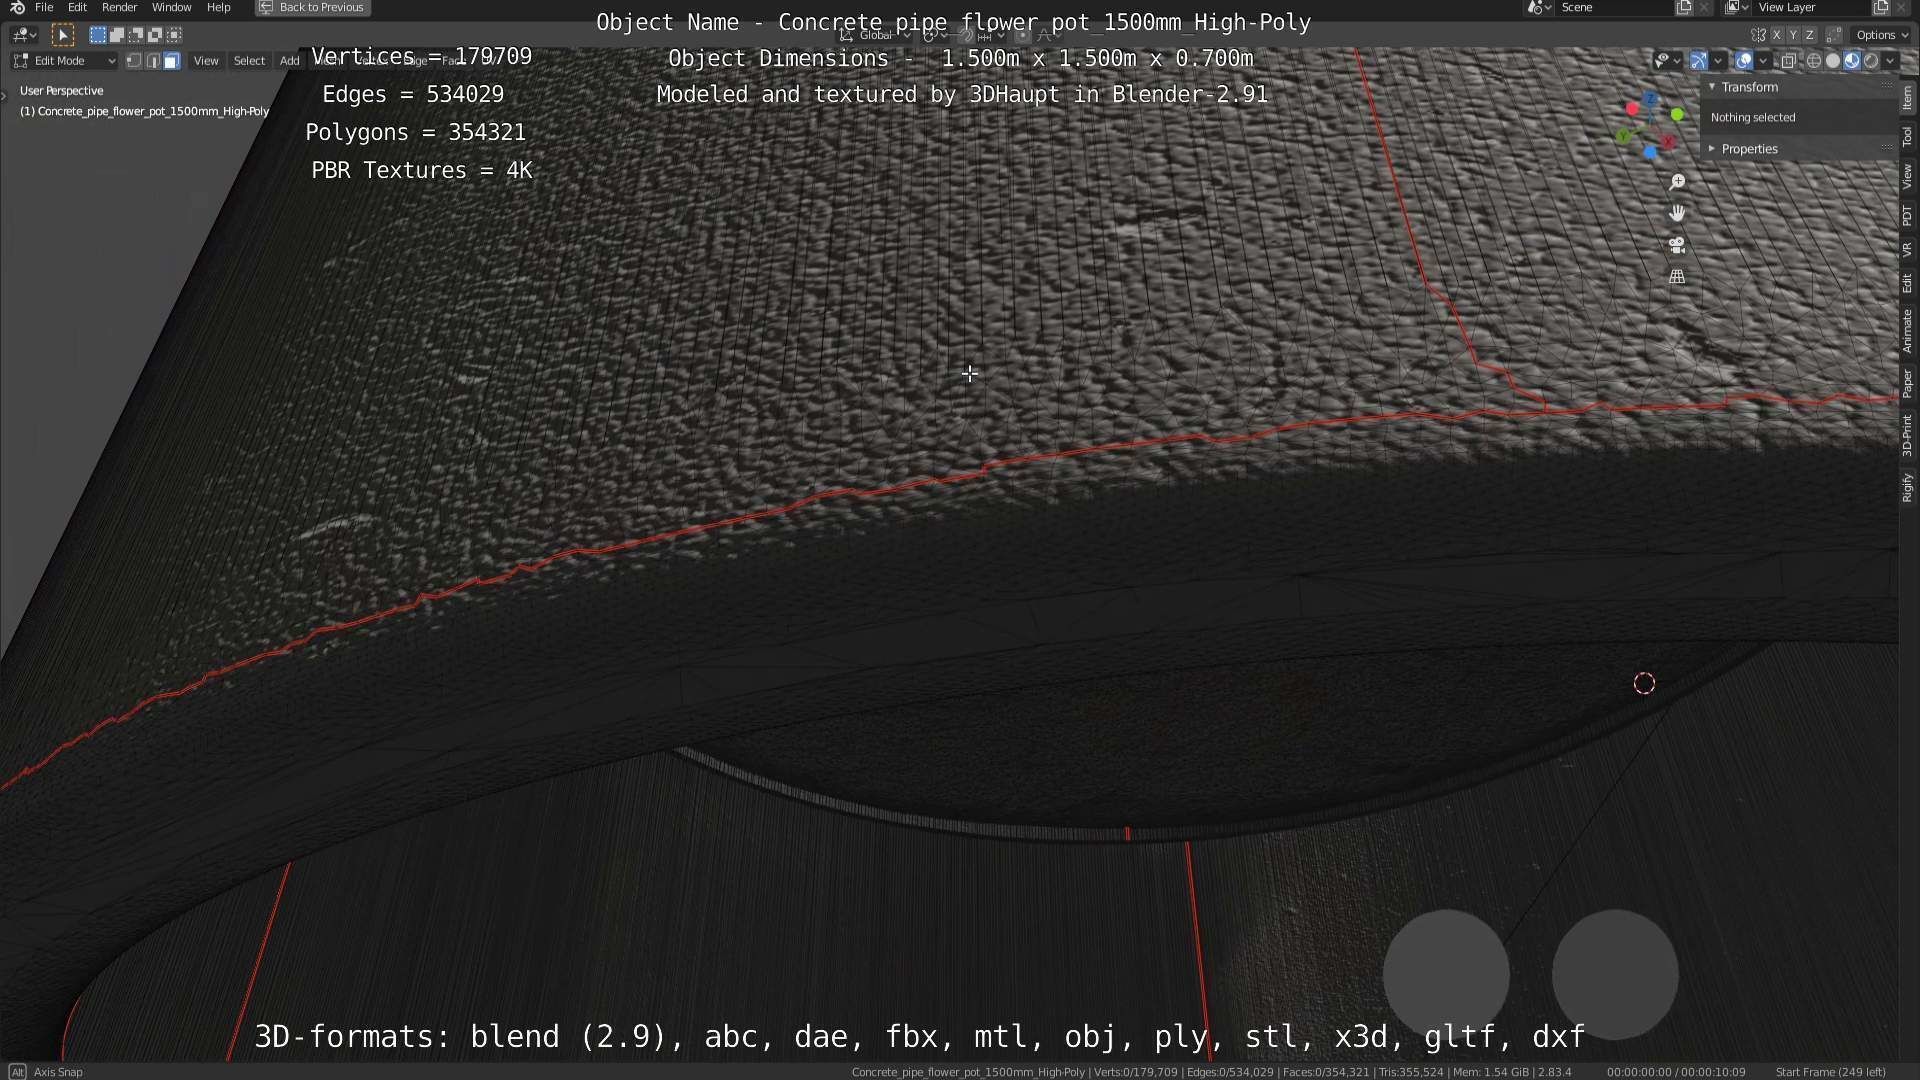
Task: Click the zoom in/out viewport icon
Action: [x=1677, y=182]
